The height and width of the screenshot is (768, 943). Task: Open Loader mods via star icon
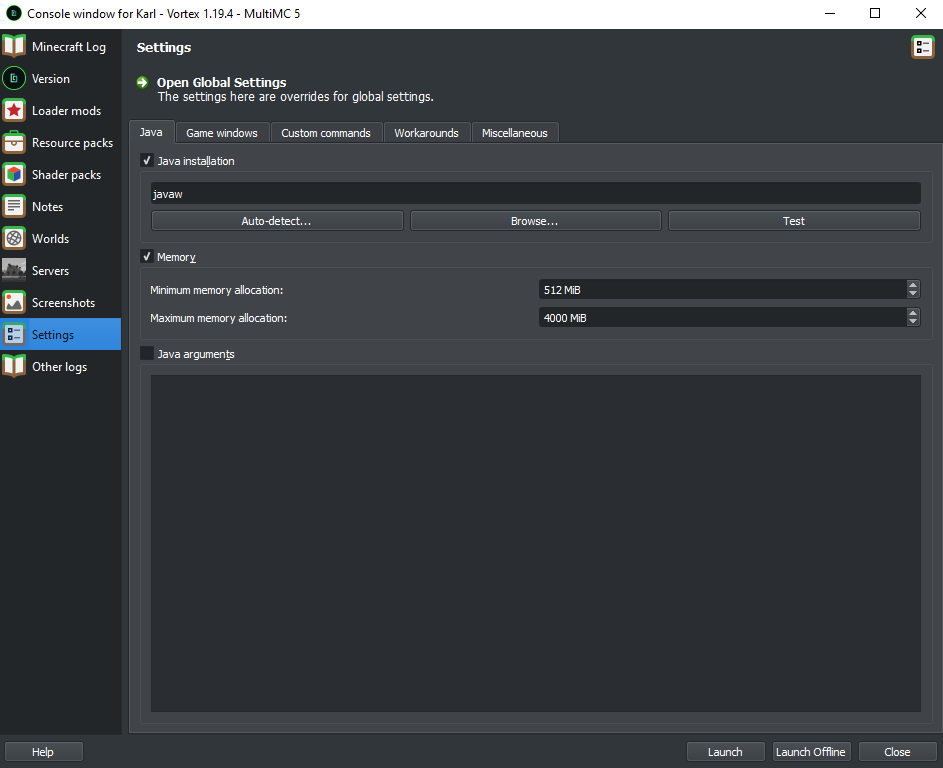14,110
